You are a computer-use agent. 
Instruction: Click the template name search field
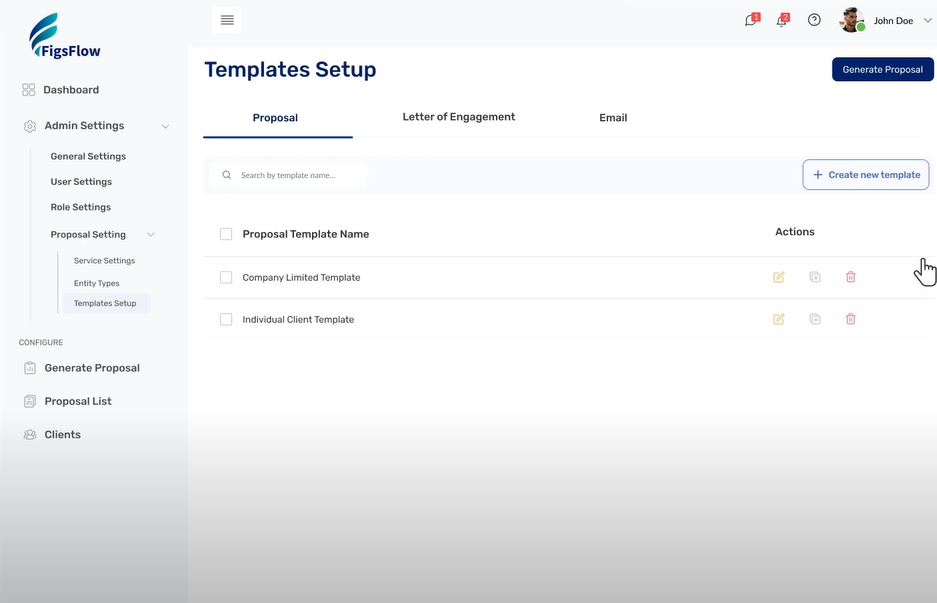tap(290, 174)
